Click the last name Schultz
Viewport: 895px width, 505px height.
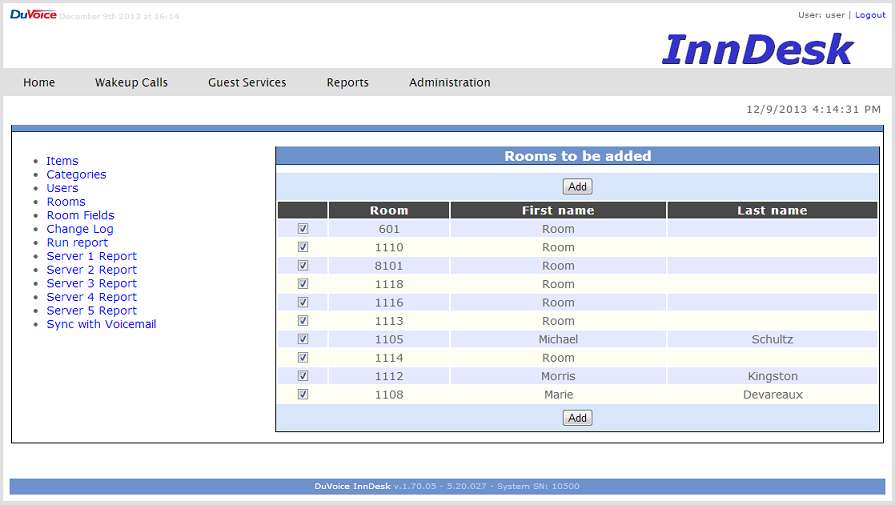[772, 339]
